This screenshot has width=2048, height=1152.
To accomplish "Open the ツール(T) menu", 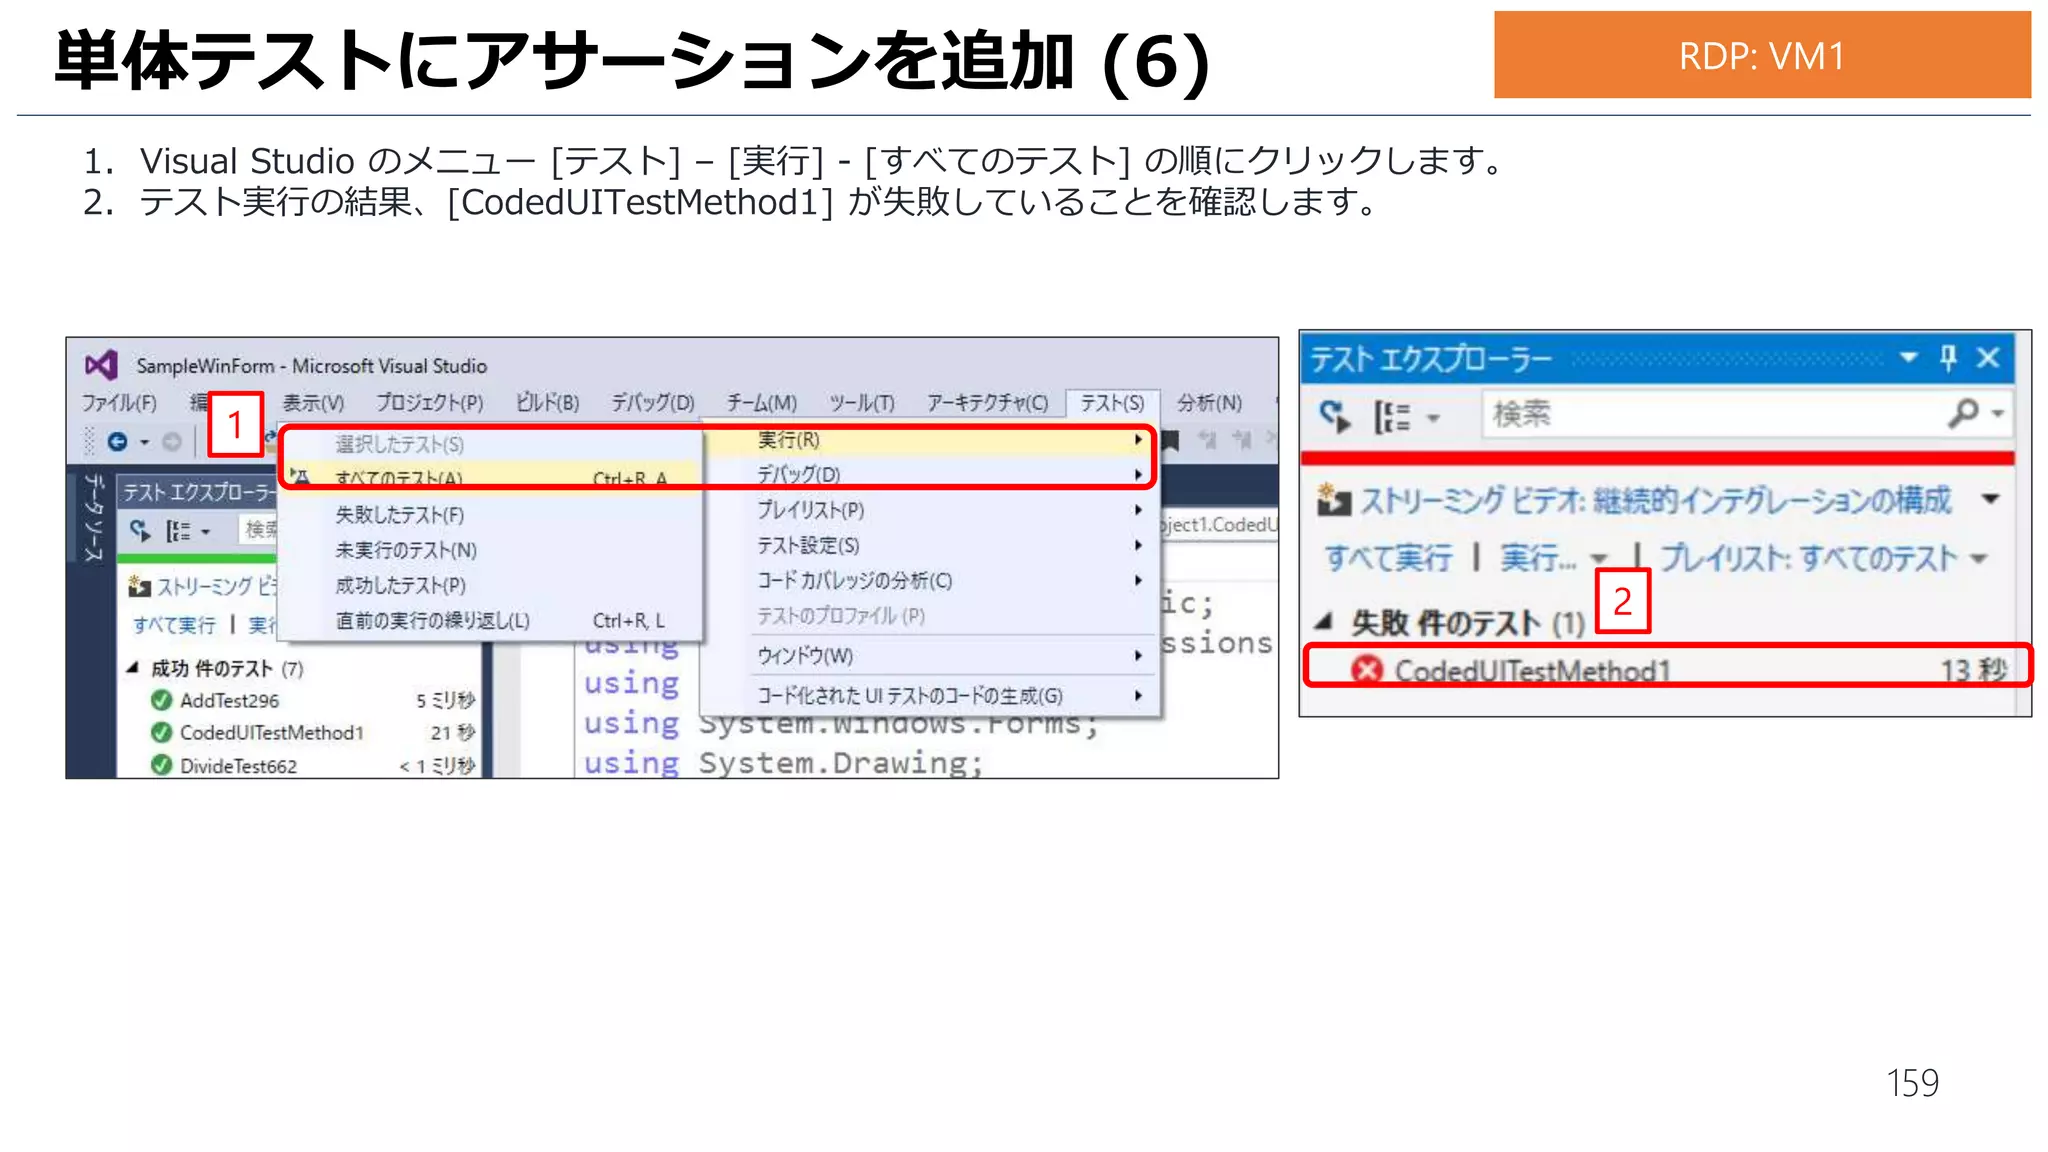I will (862, 402).
